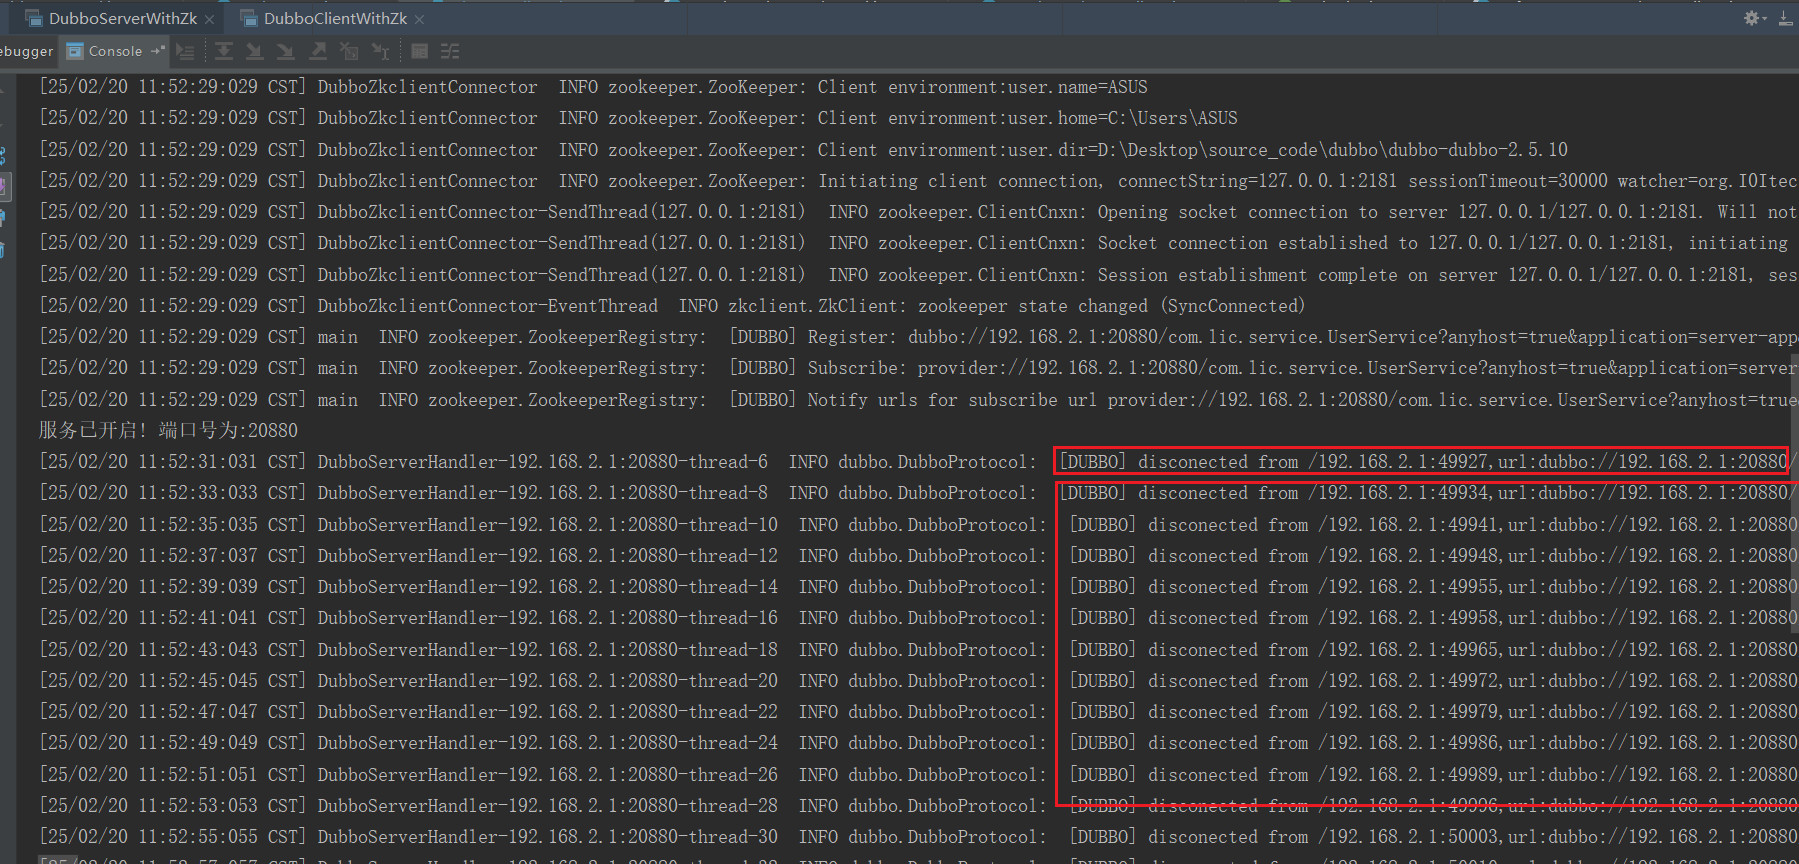Click the thread-8 disconnected log line
The image size is (1799, 864).
[918, 493]
